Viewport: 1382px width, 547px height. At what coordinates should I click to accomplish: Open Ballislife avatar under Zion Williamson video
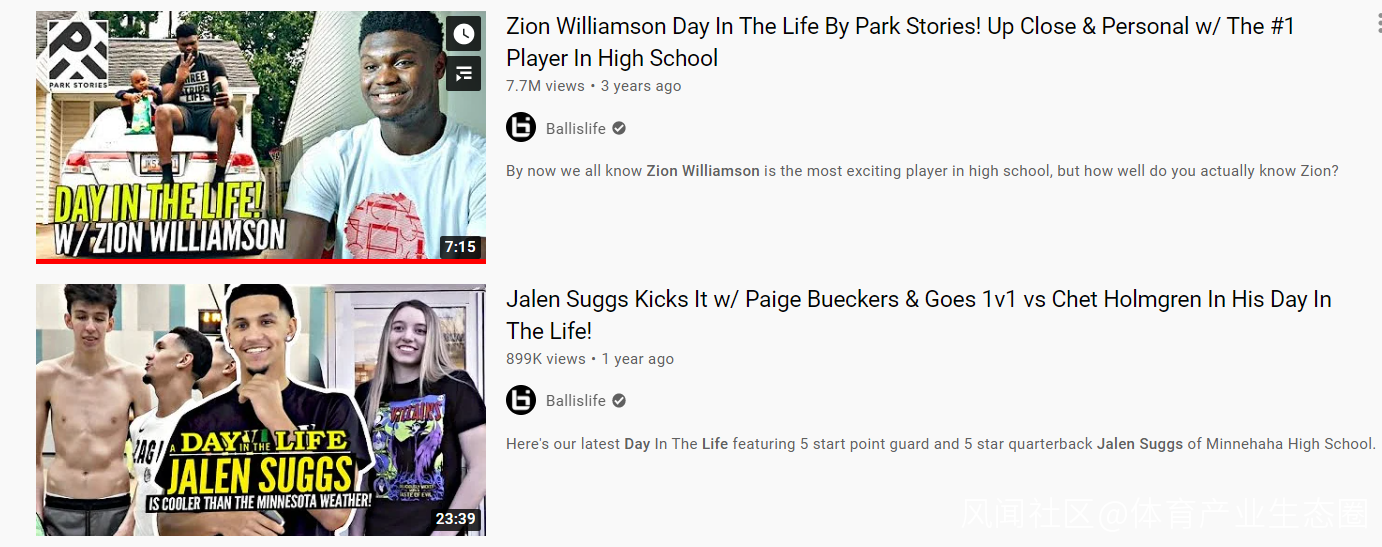[521, 128]
